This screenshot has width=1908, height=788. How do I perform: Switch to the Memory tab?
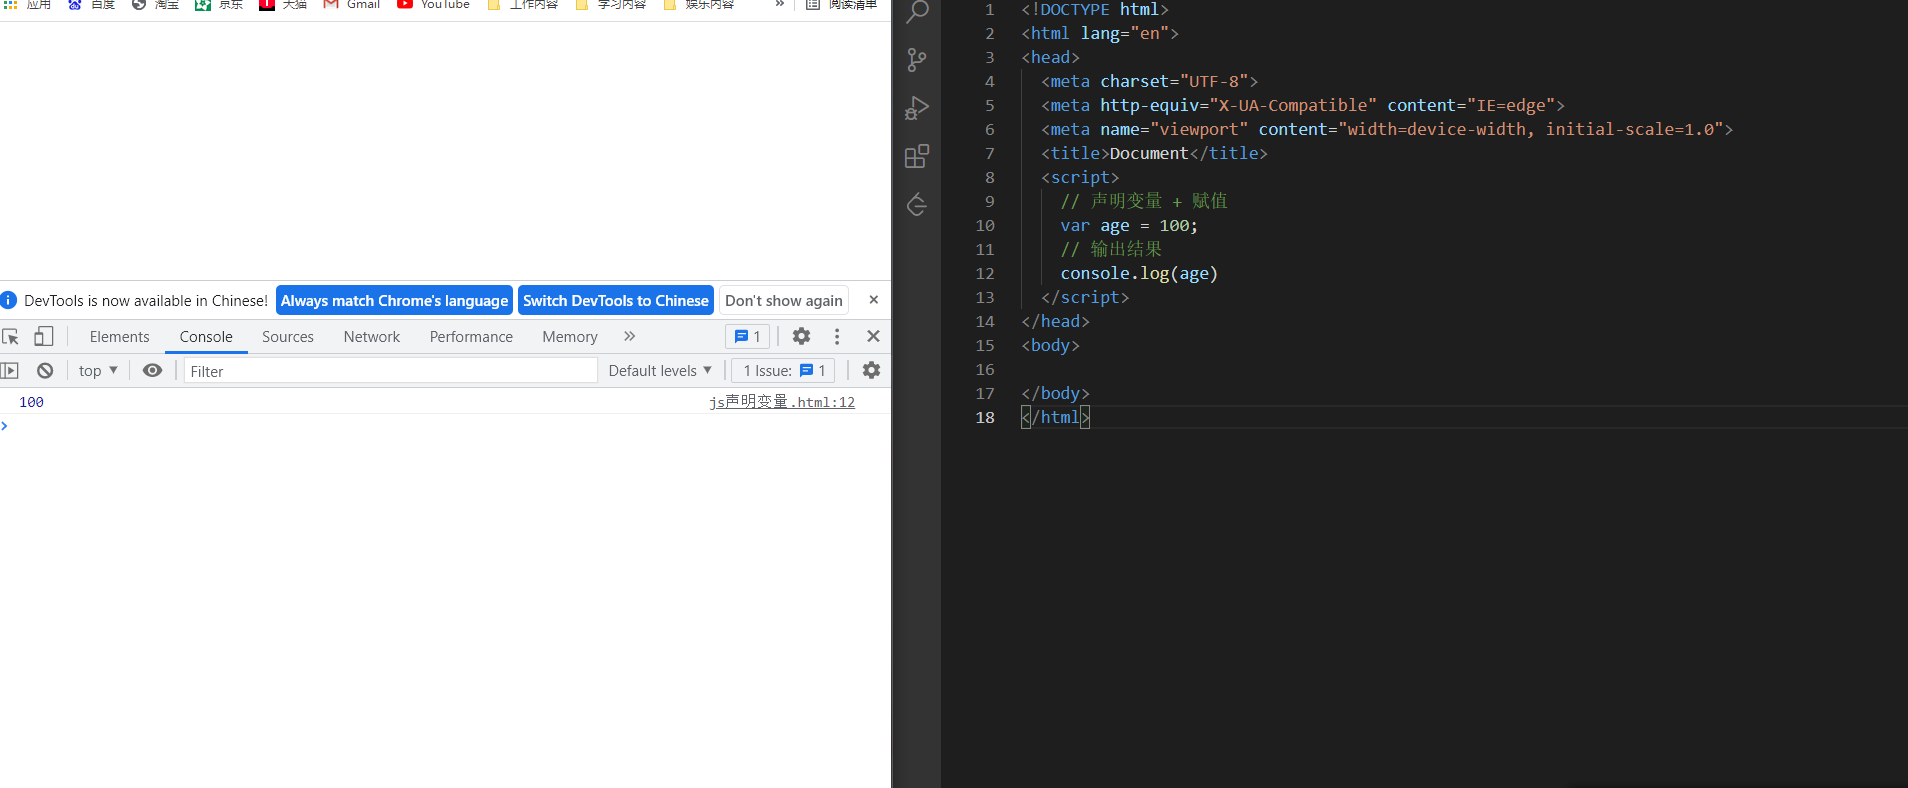click(570, 337)
